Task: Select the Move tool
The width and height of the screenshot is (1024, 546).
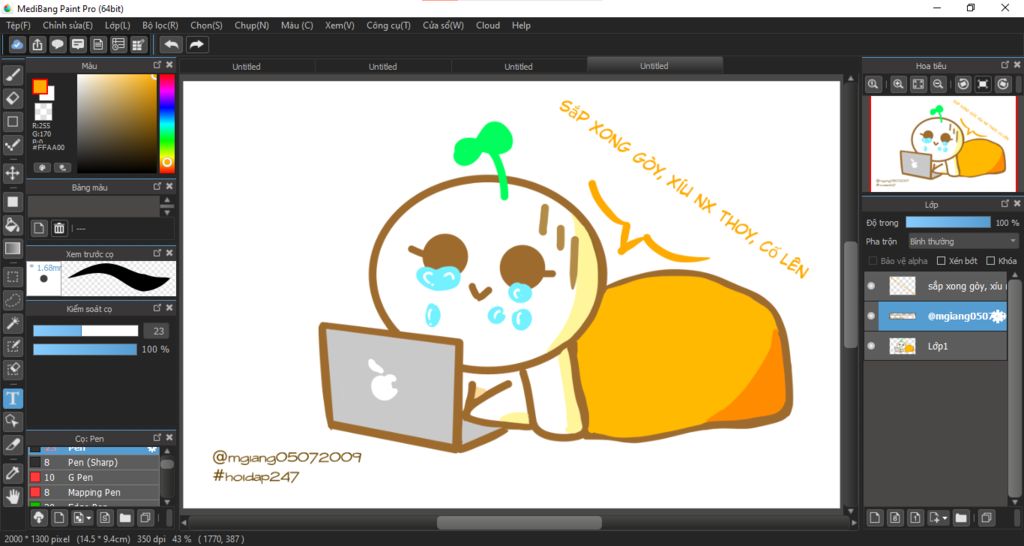Action: pos(12,173)
